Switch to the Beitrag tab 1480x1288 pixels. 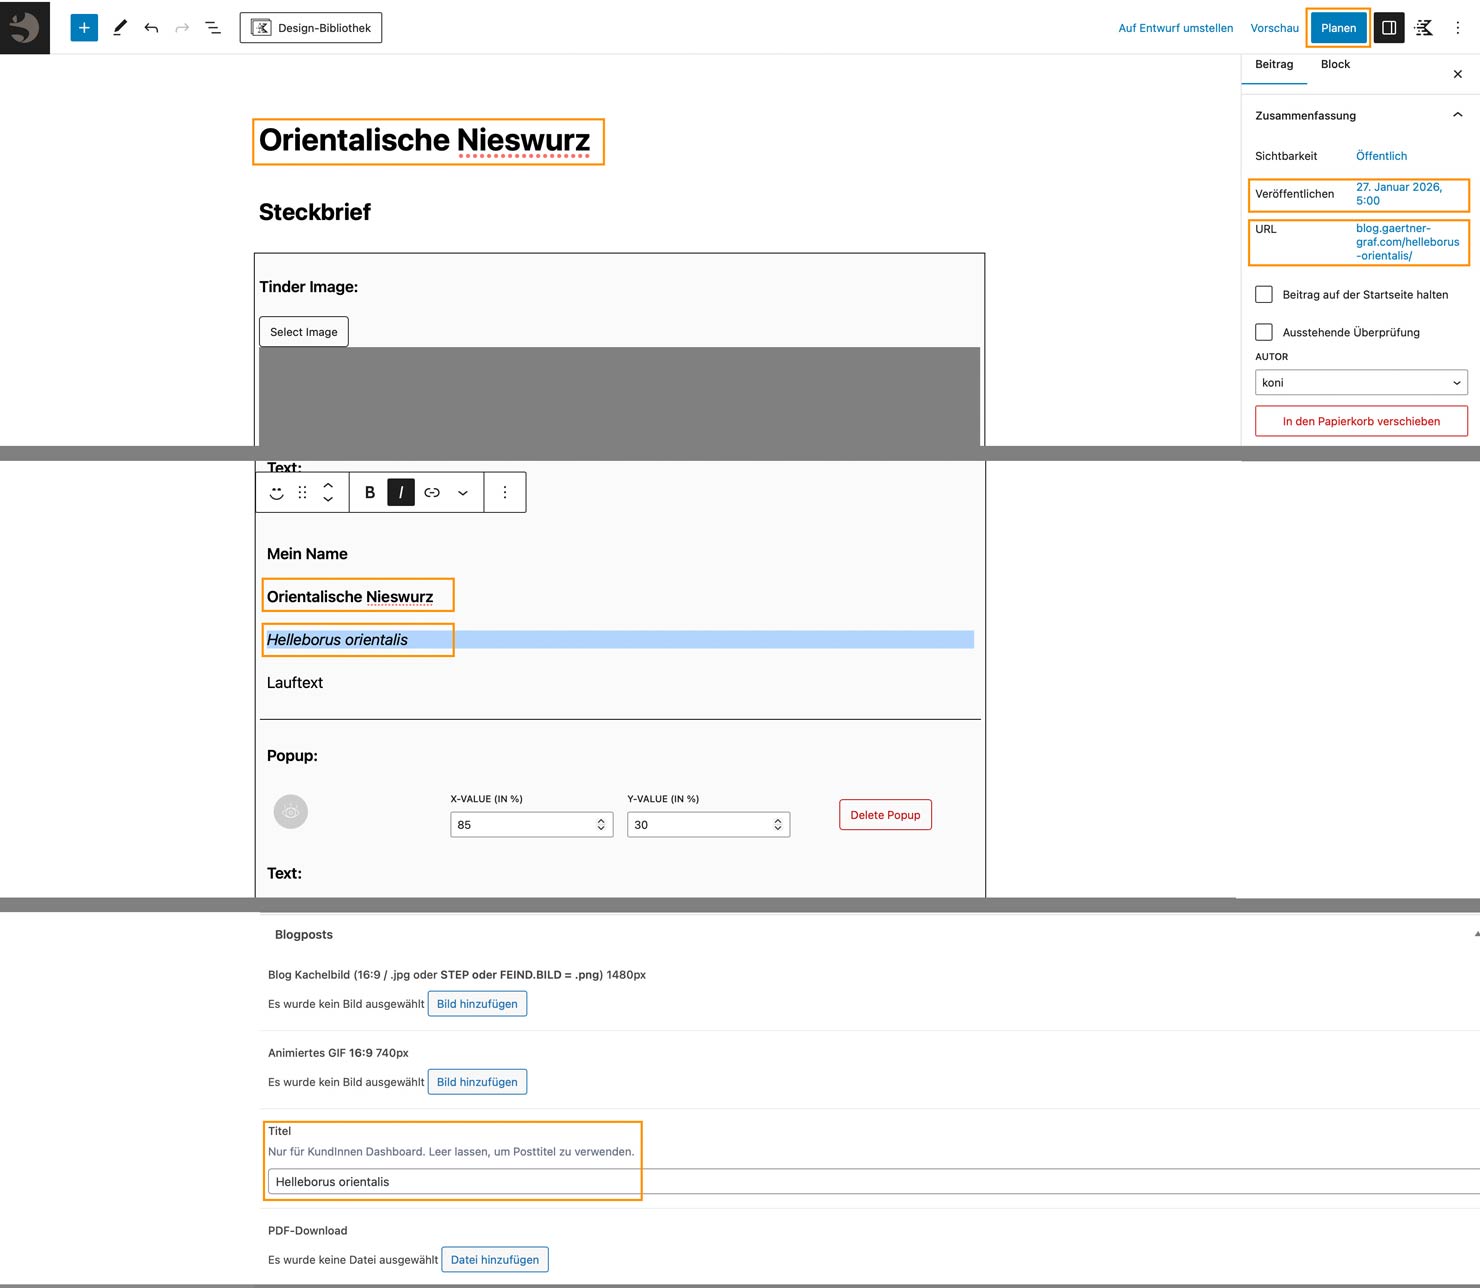tap(1274, 64)
